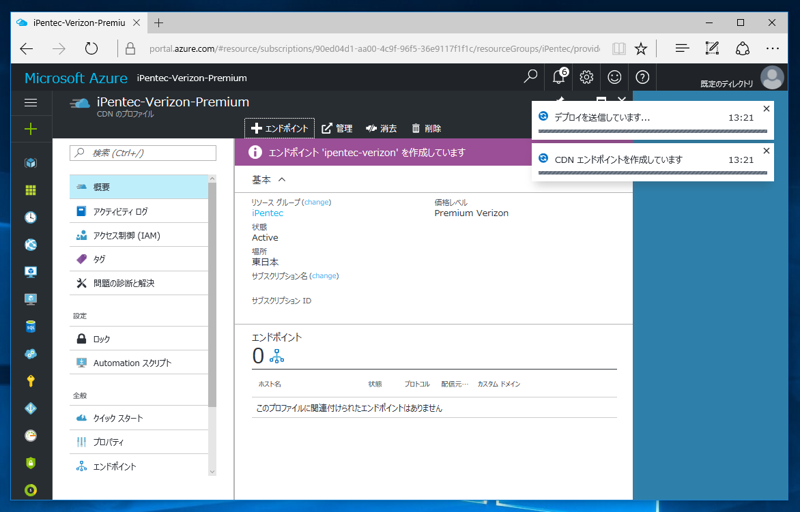This screenshot has height=512, width=800.
Task: Click the + エンドポイント button
Action: tap(280, 129)
